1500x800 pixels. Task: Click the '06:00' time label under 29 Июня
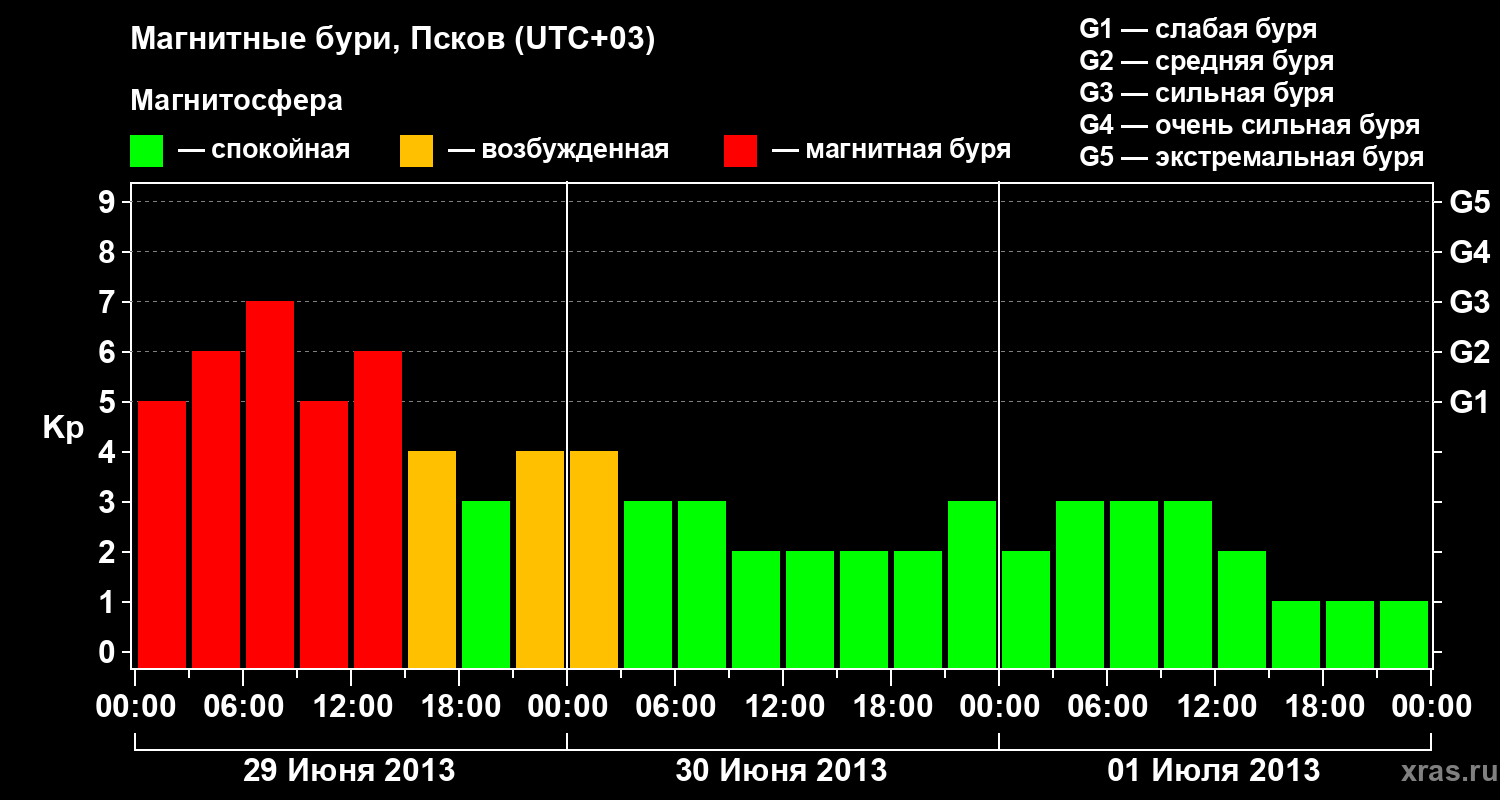coord(243,707)
